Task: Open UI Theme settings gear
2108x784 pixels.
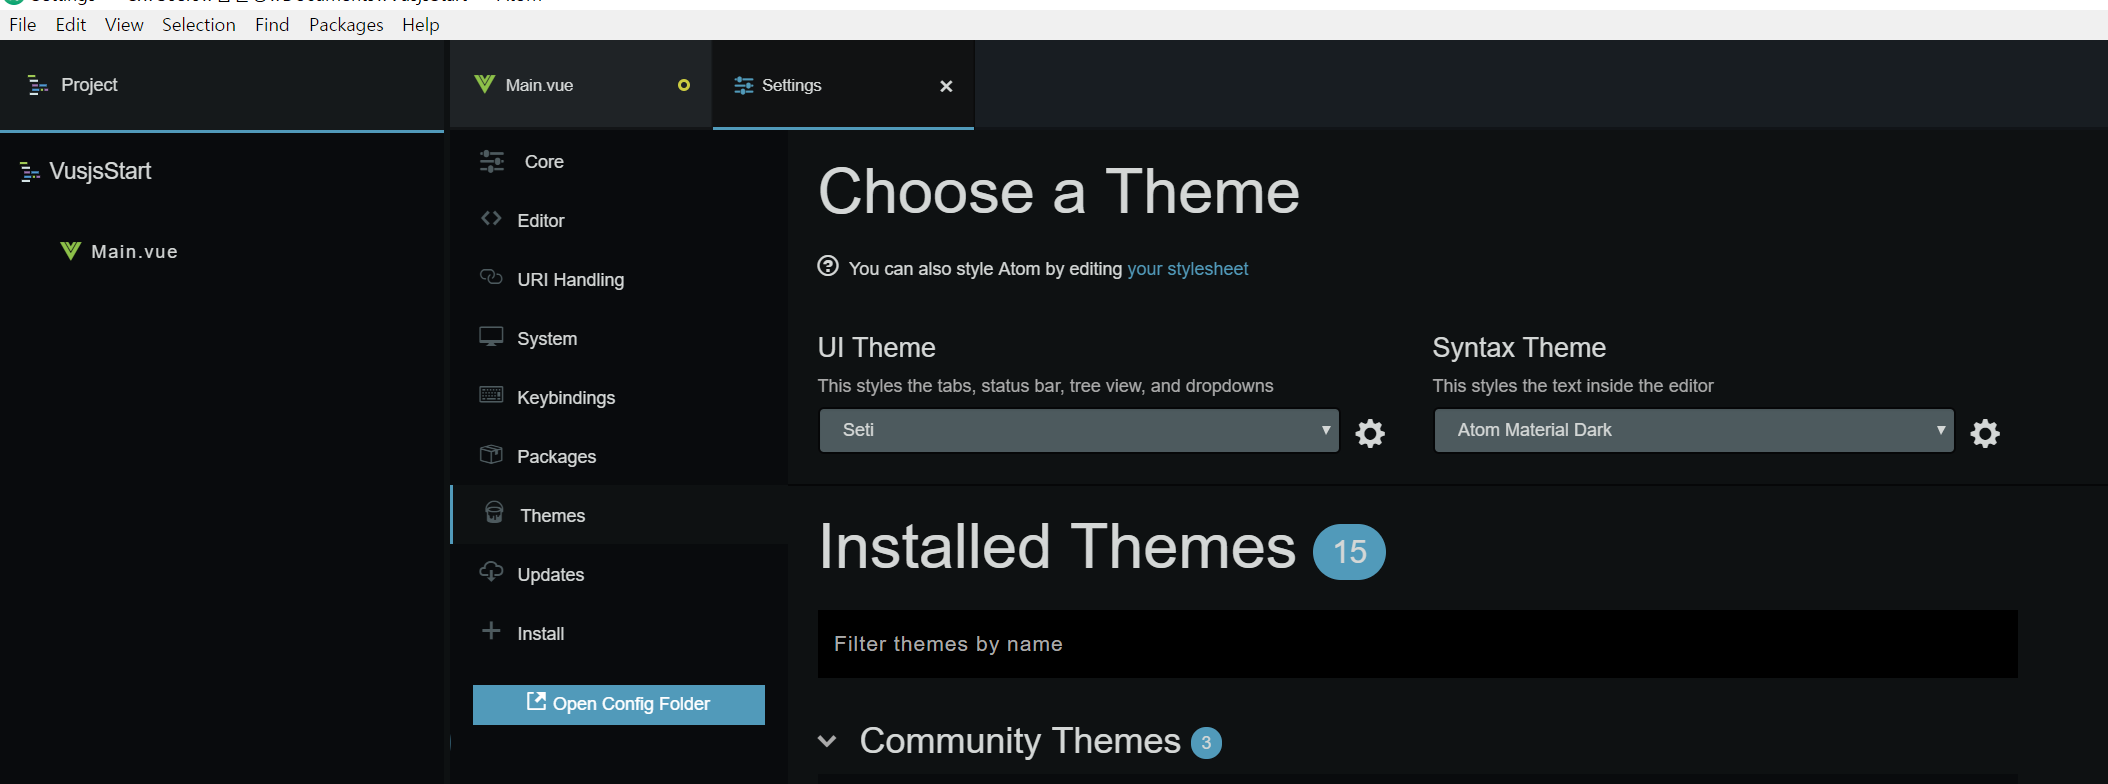Action: click(1370, 433)
